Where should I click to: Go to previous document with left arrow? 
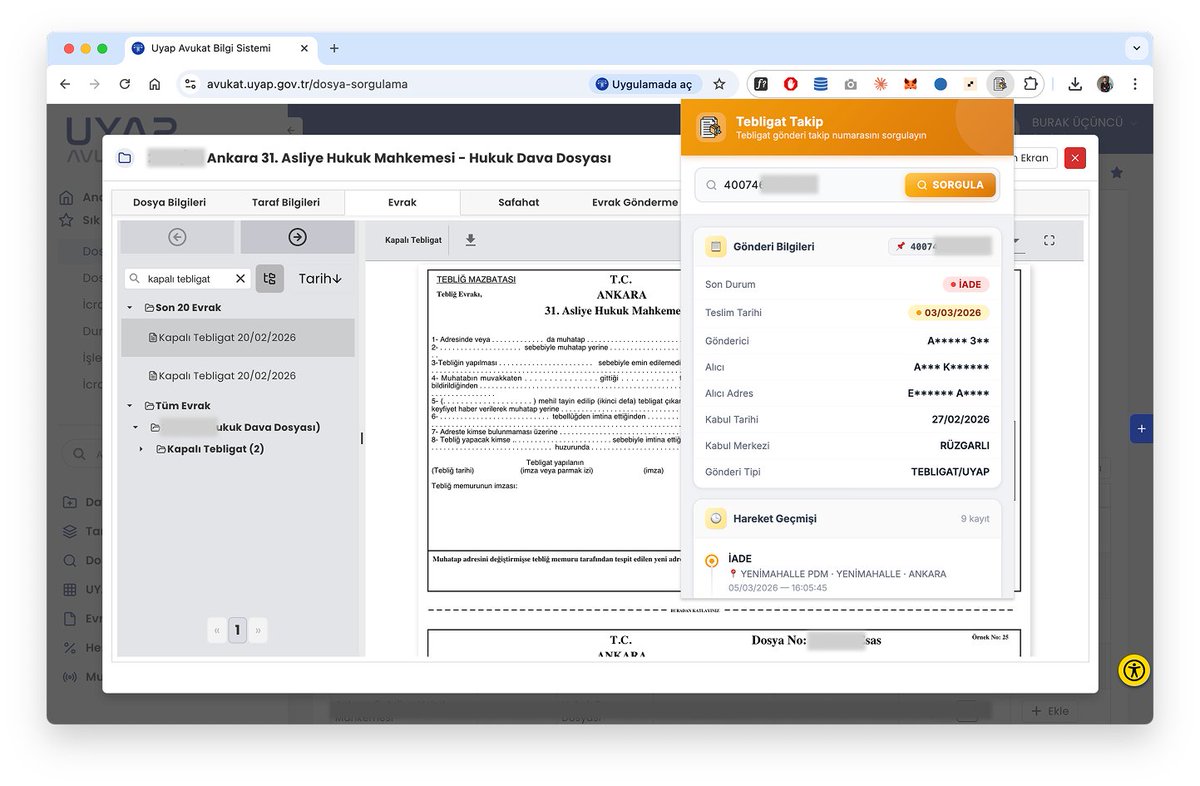coord(177,237)
